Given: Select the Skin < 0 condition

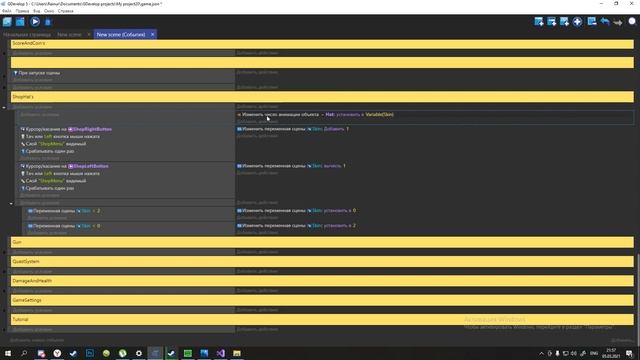Looking at the screenshot, I should [64, 226].
